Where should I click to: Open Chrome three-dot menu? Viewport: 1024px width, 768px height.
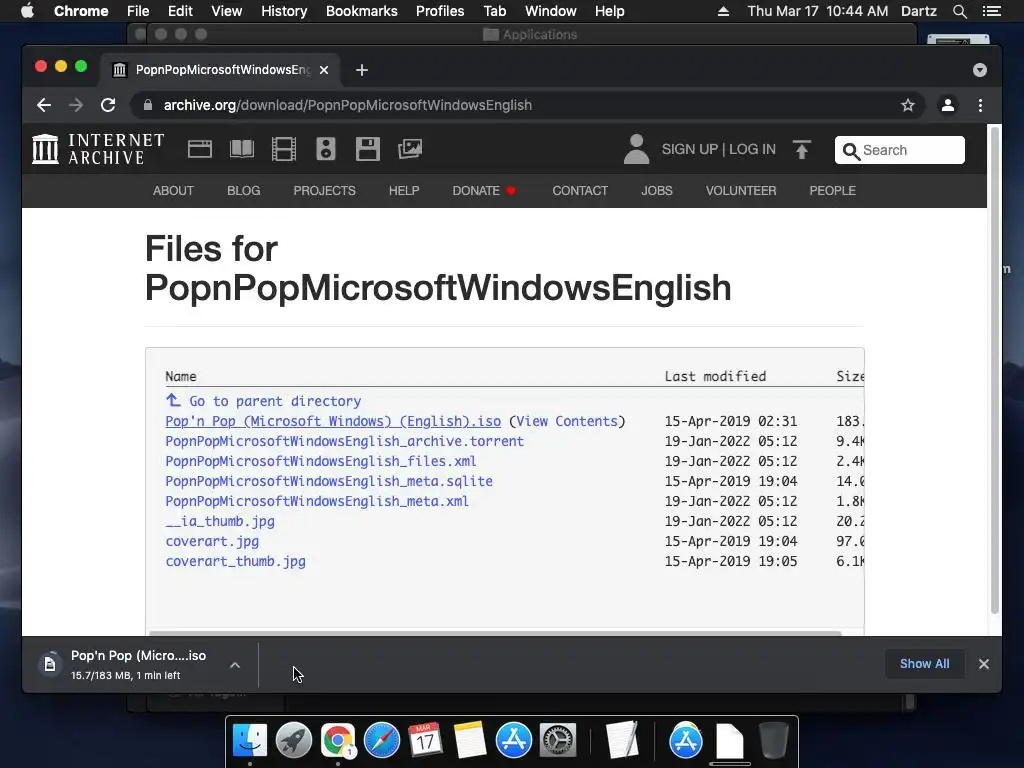click(980, 105)
